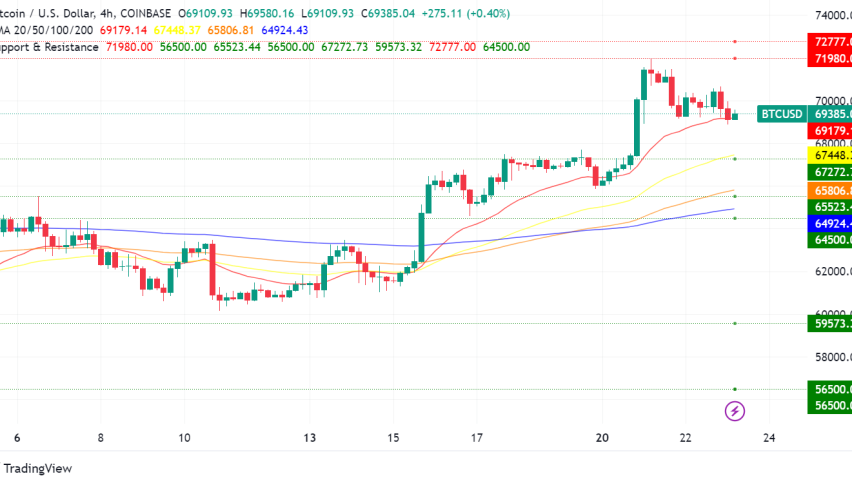
Task: Click date label 24 on time axis
Action: click(769, 438)
